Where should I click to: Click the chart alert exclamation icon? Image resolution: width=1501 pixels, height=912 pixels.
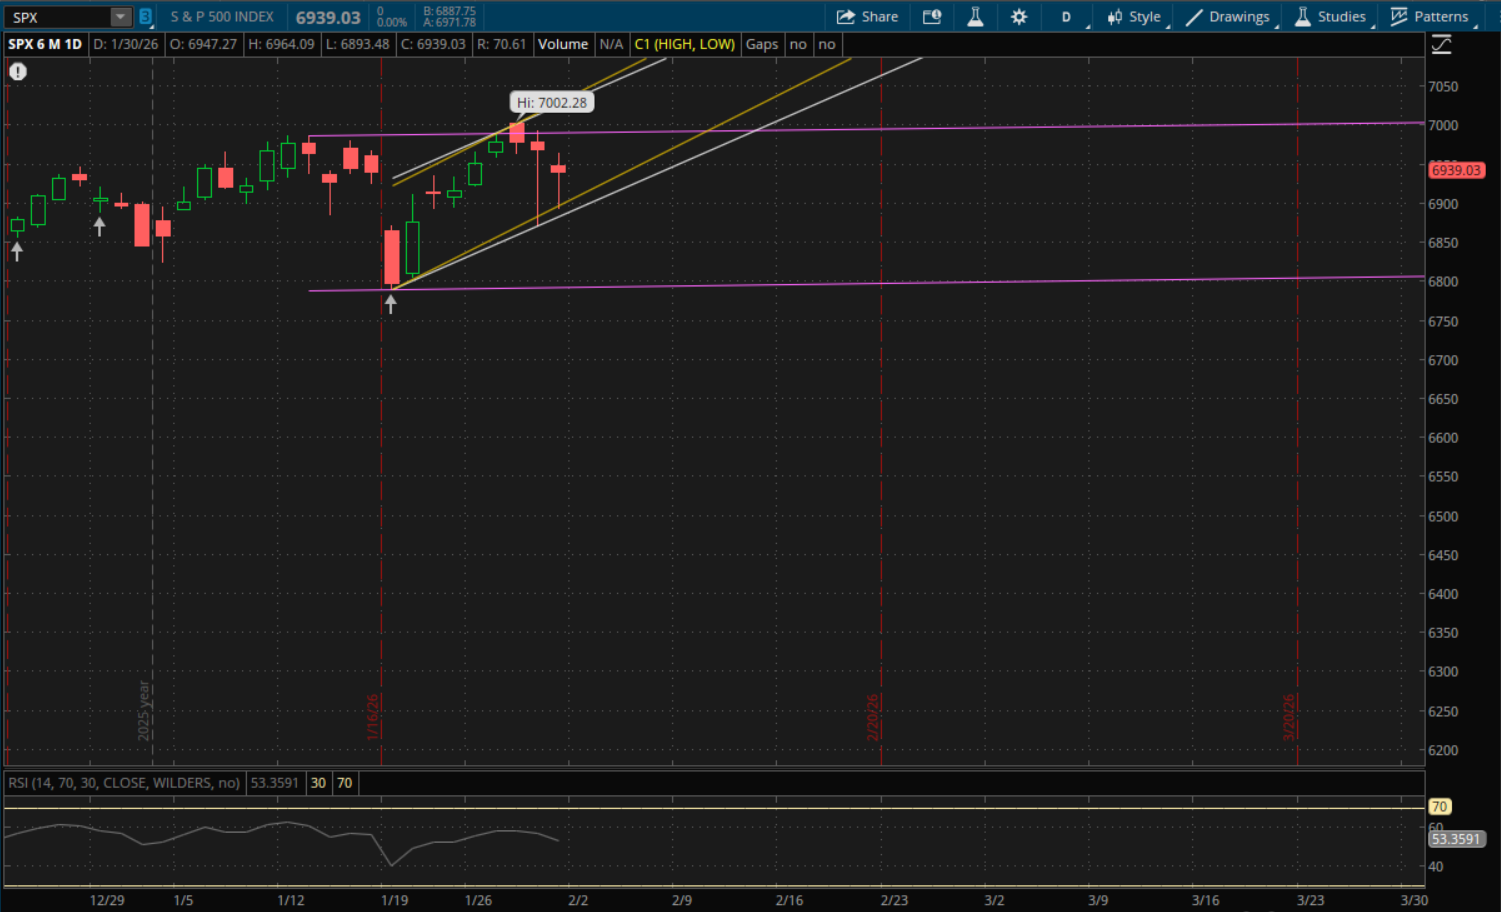coord(18,72)
